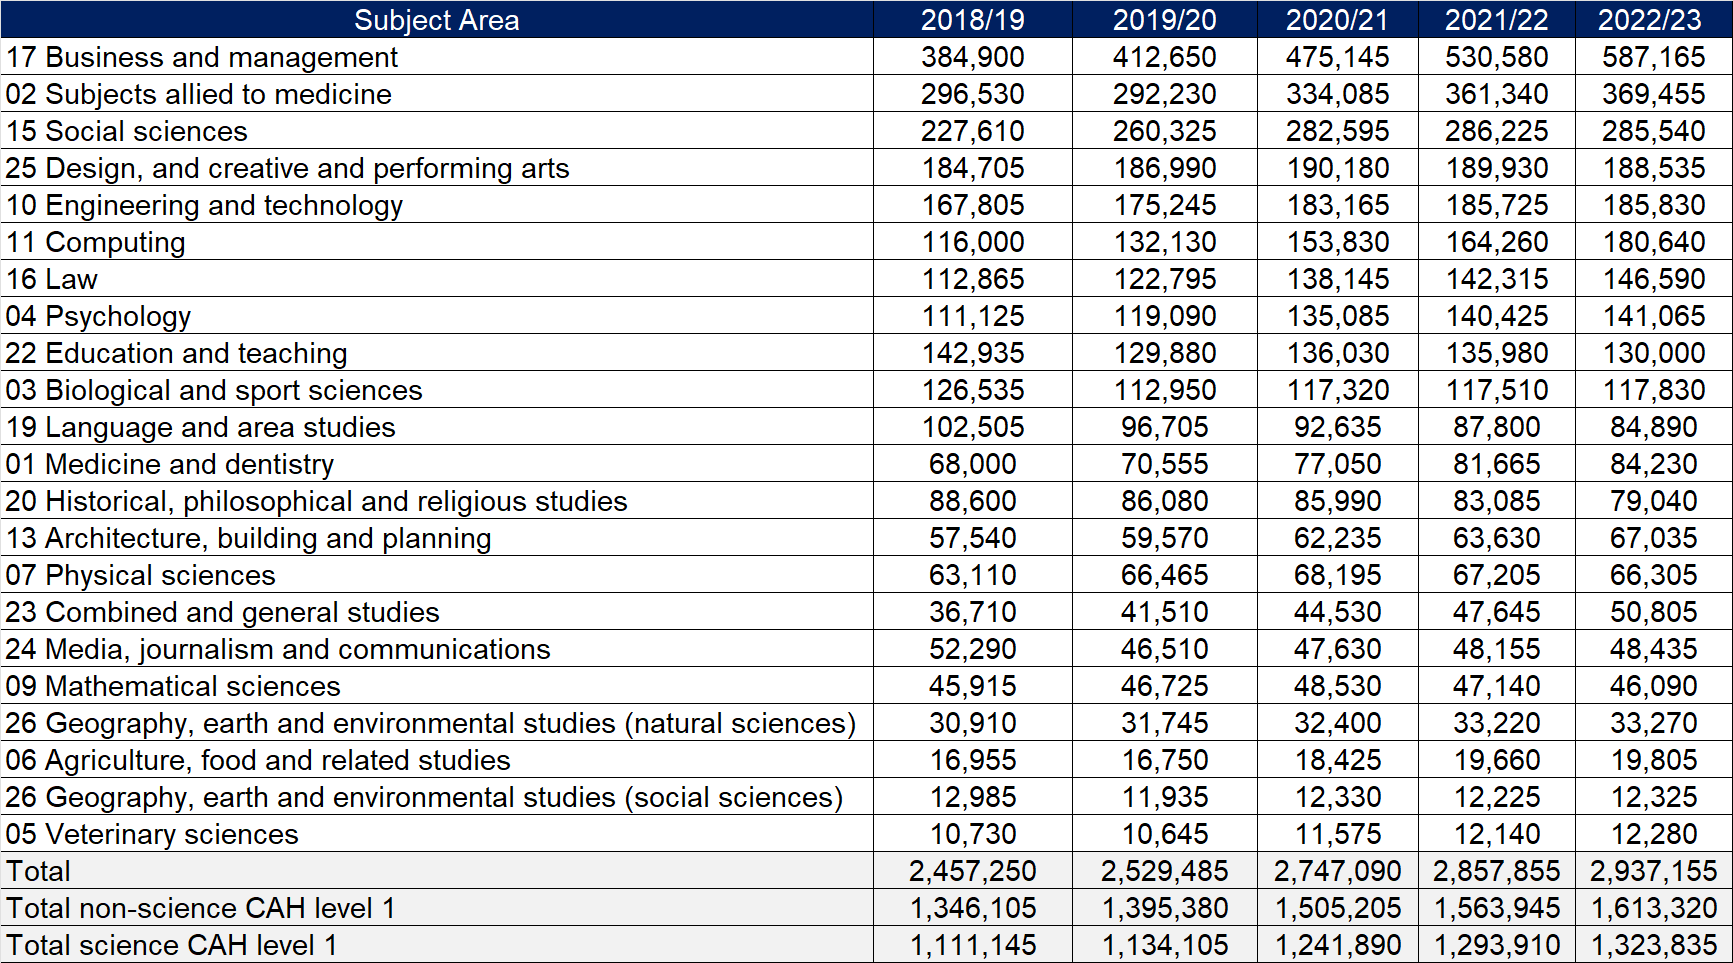Image resolution: width=1733 pixels, height=963 pixels.
Task: Click the 17 Business and management row label
Action: coord(202,57)
